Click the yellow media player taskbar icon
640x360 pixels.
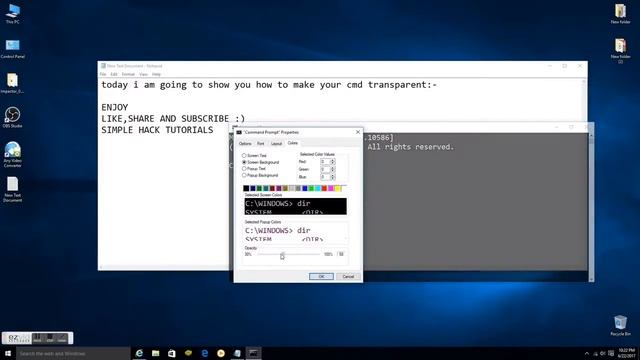(x=221, y=353)
